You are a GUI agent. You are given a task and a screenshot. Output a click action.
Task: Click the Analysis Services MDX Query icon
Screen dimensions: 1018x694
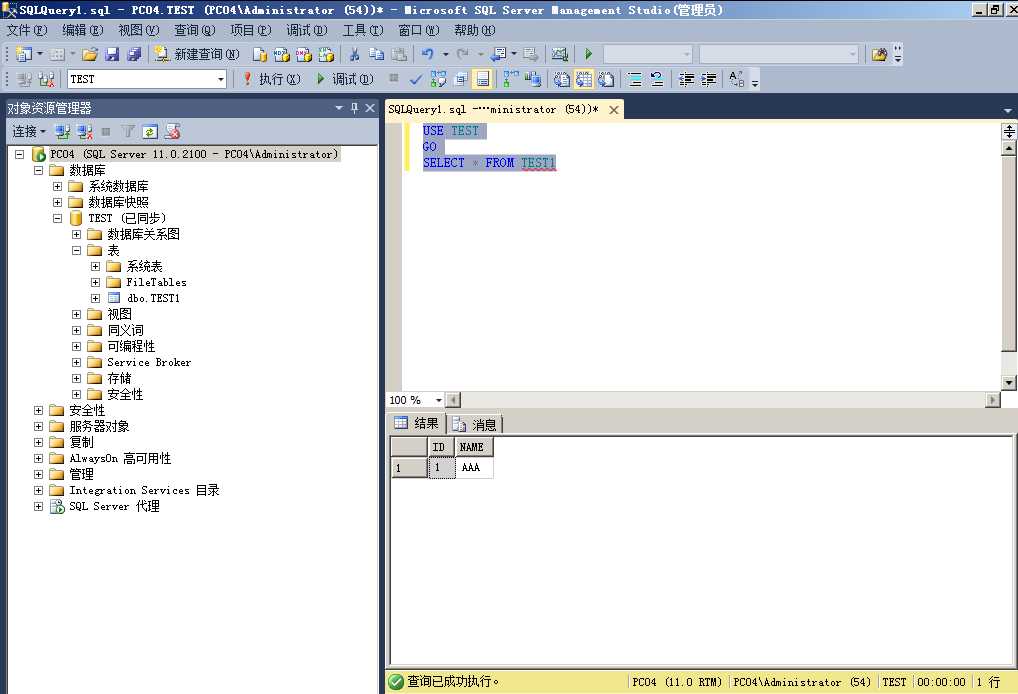[x=282, y=55]
